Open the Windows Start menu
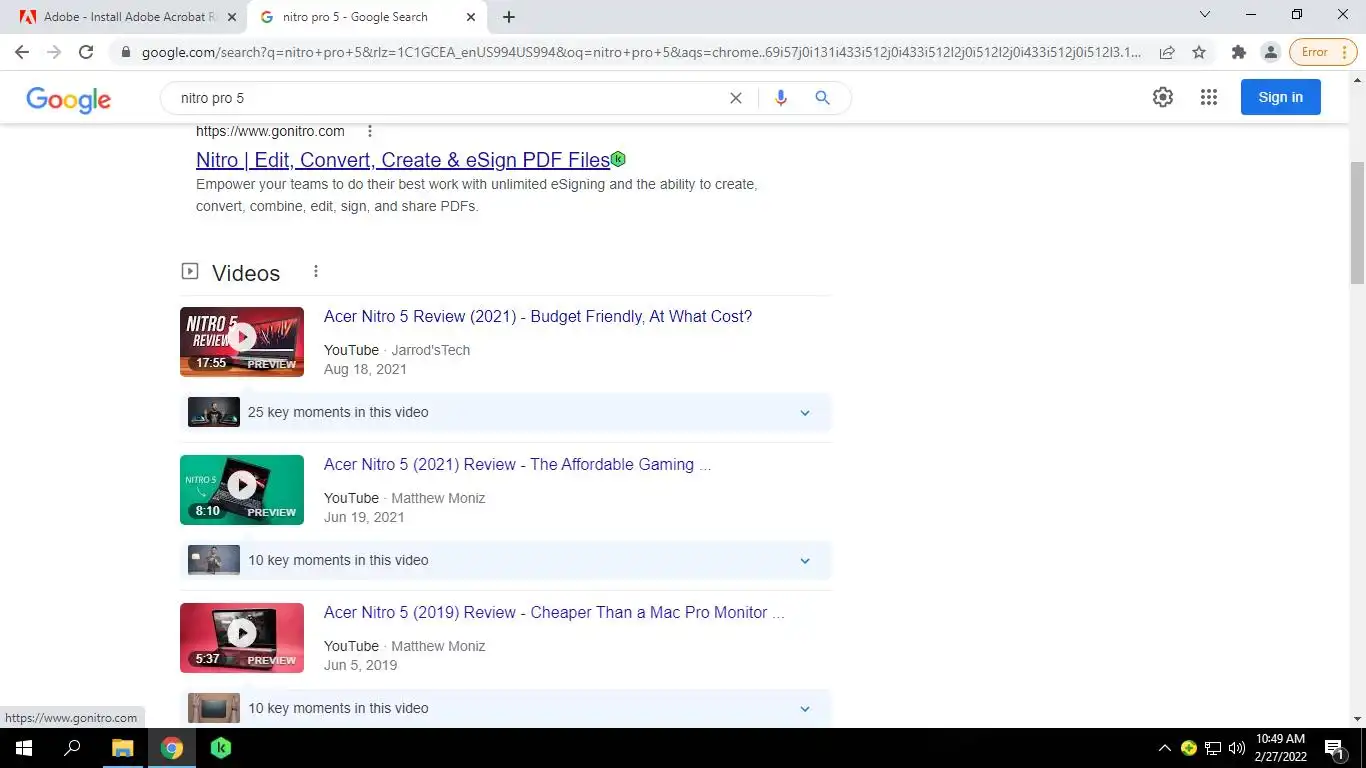1366x768 pixels. click(23, 748)
